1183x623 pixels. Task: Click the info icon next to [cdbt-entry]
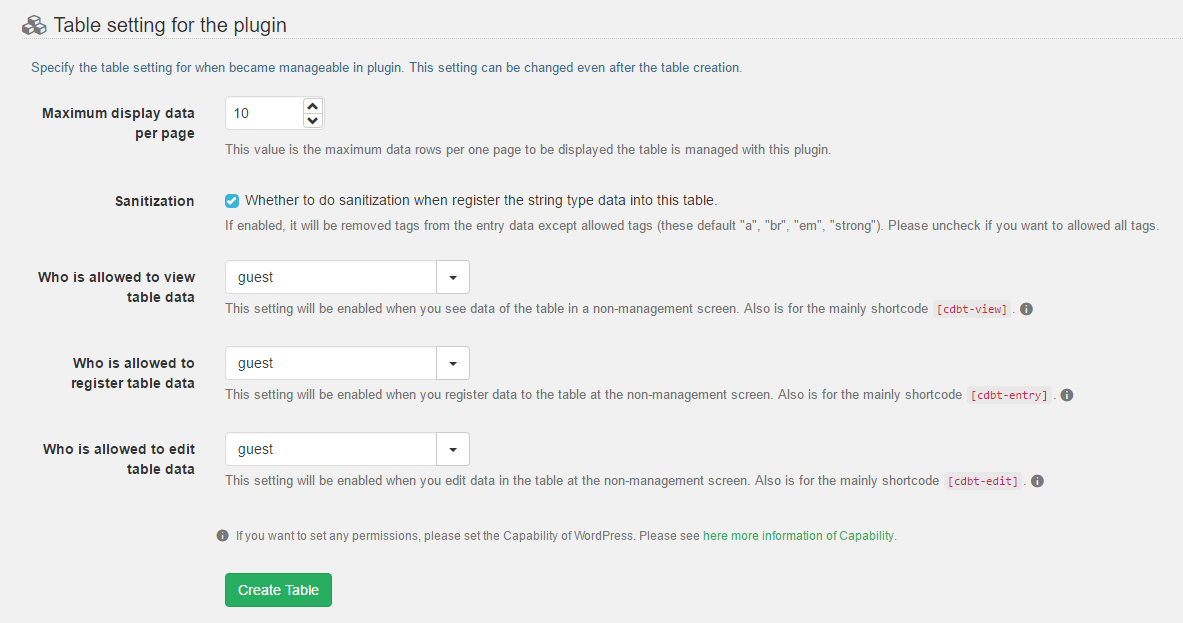[x=1067, y=395]
